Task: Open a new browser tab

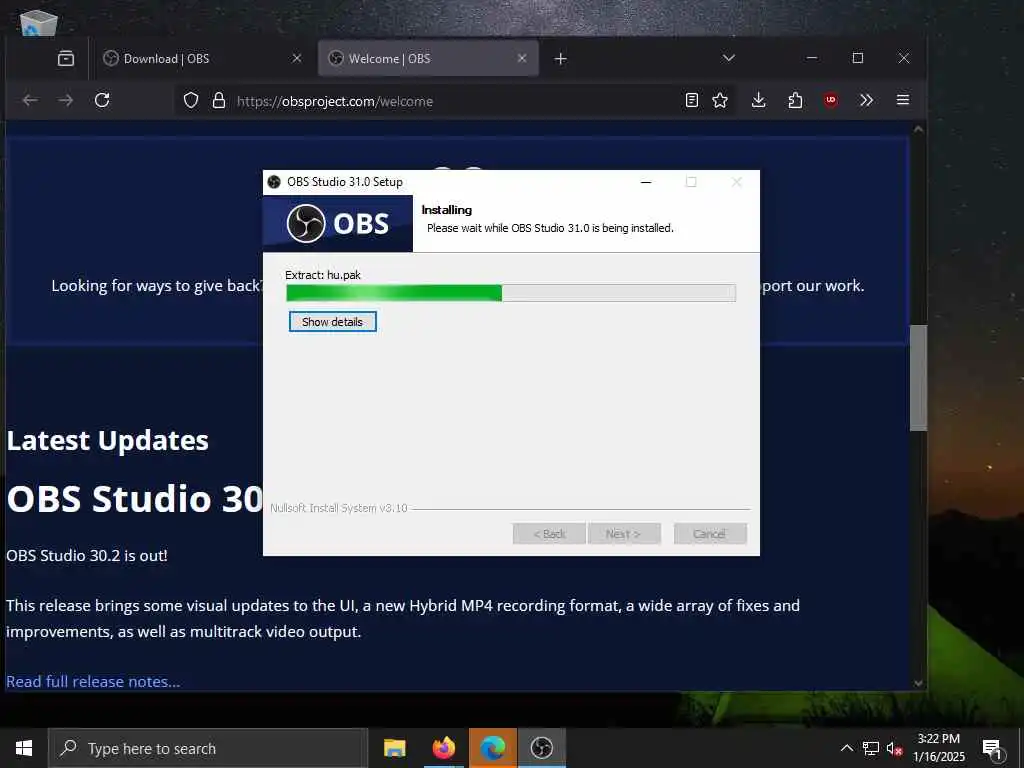Action: pyautogui.click(x=560, y=59)
